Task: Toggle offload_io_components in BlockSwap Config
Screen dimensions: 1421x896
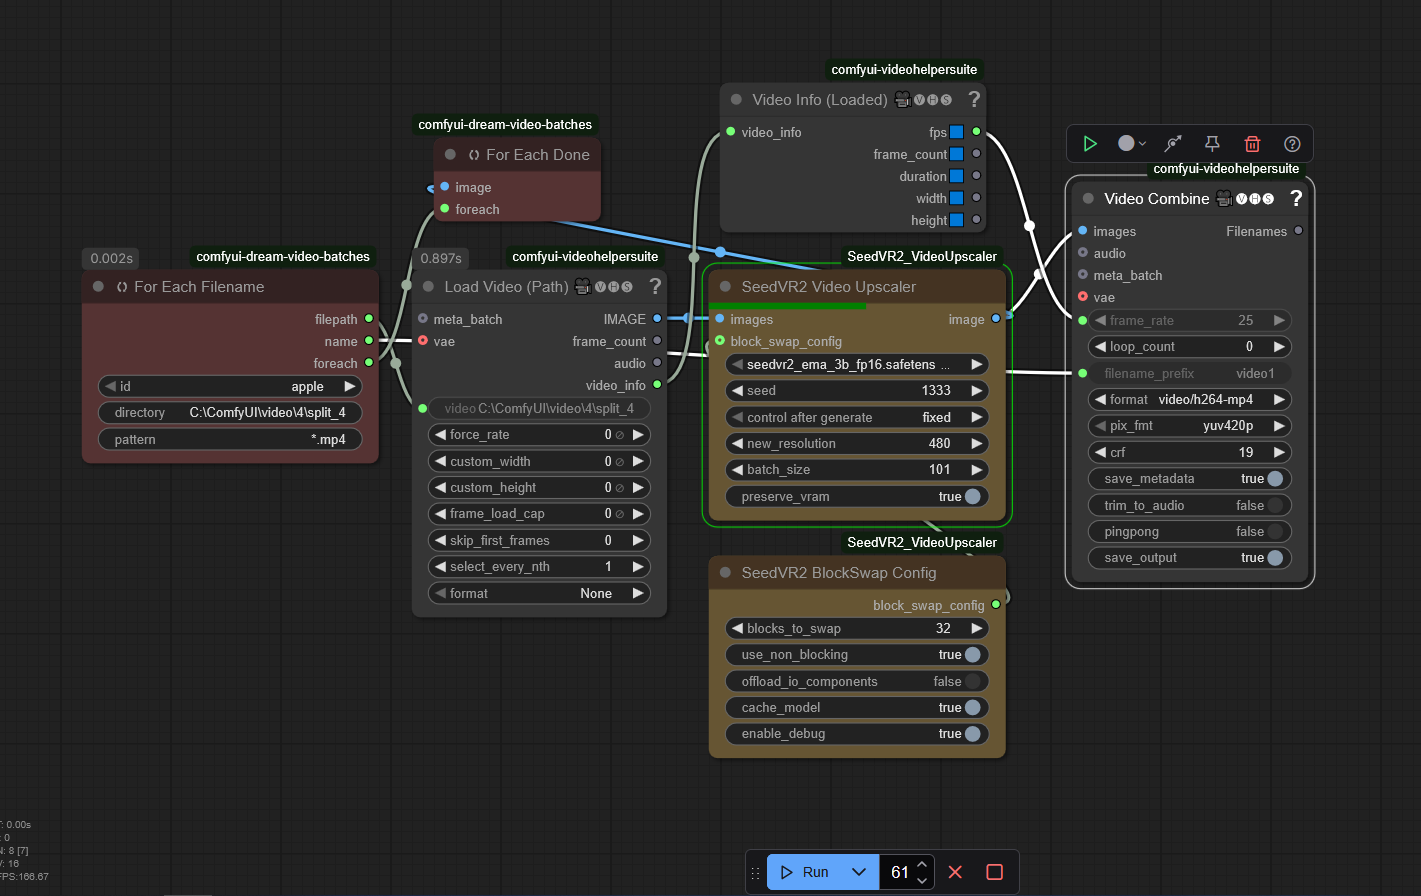Action: 971,682
